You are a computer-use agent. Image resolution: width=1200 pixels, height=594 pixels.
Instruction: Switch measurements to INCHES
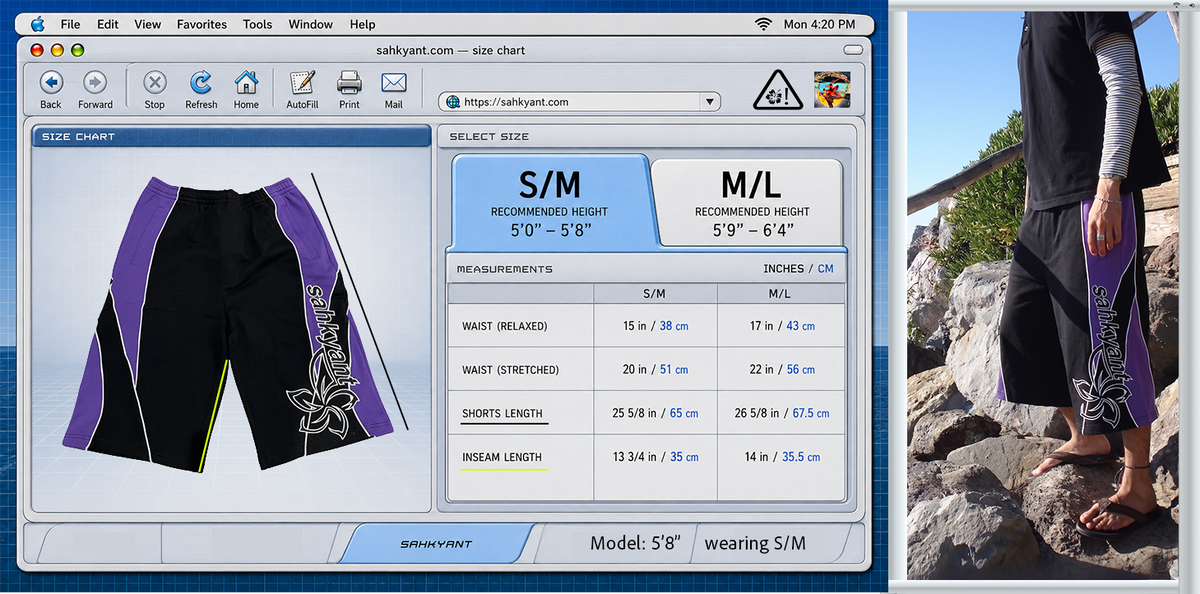pyautogui.click(x=783, y=269)
